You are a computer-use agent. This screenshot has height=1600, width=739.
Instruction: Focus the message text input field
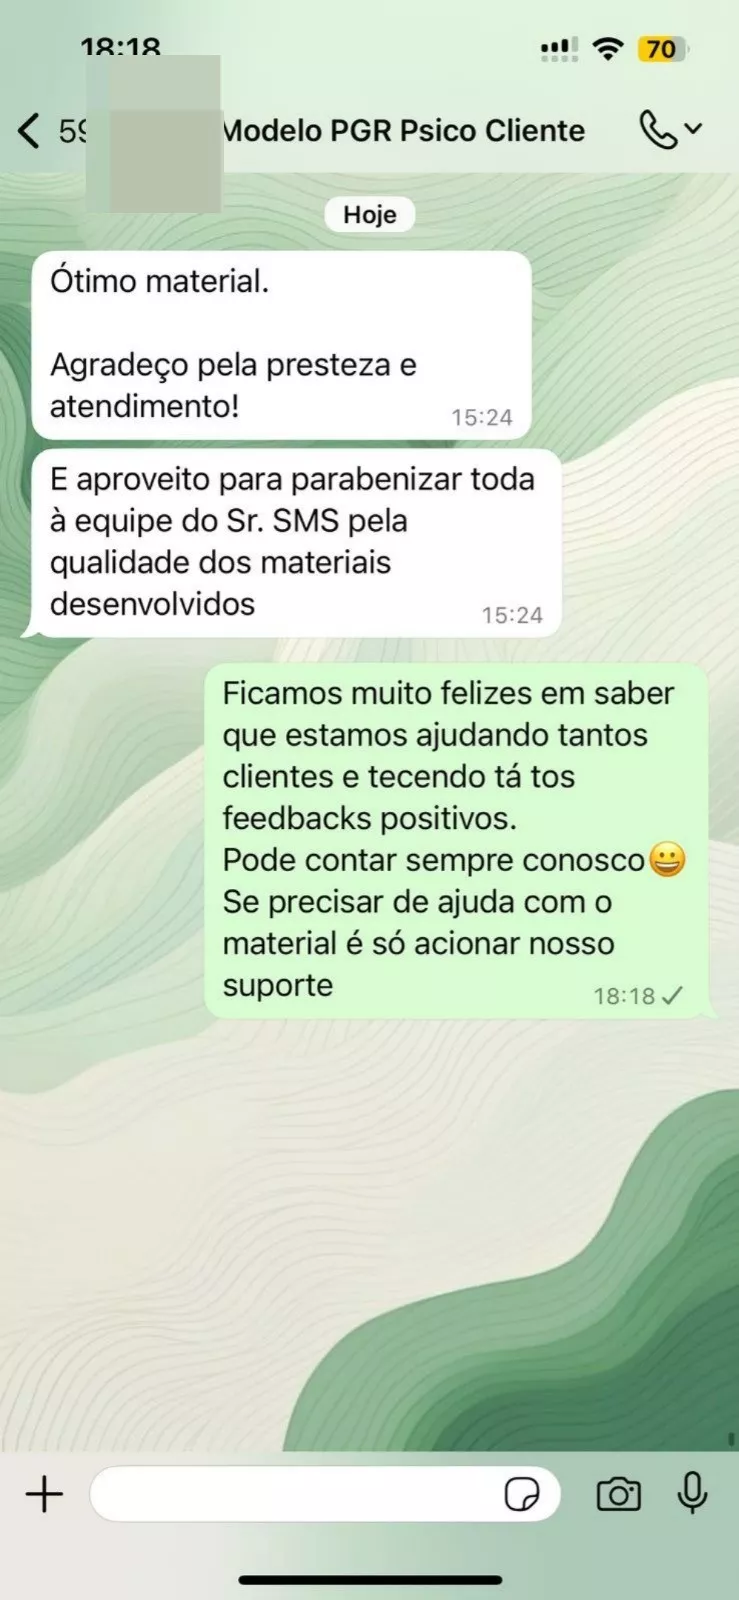coord(325,1494)
